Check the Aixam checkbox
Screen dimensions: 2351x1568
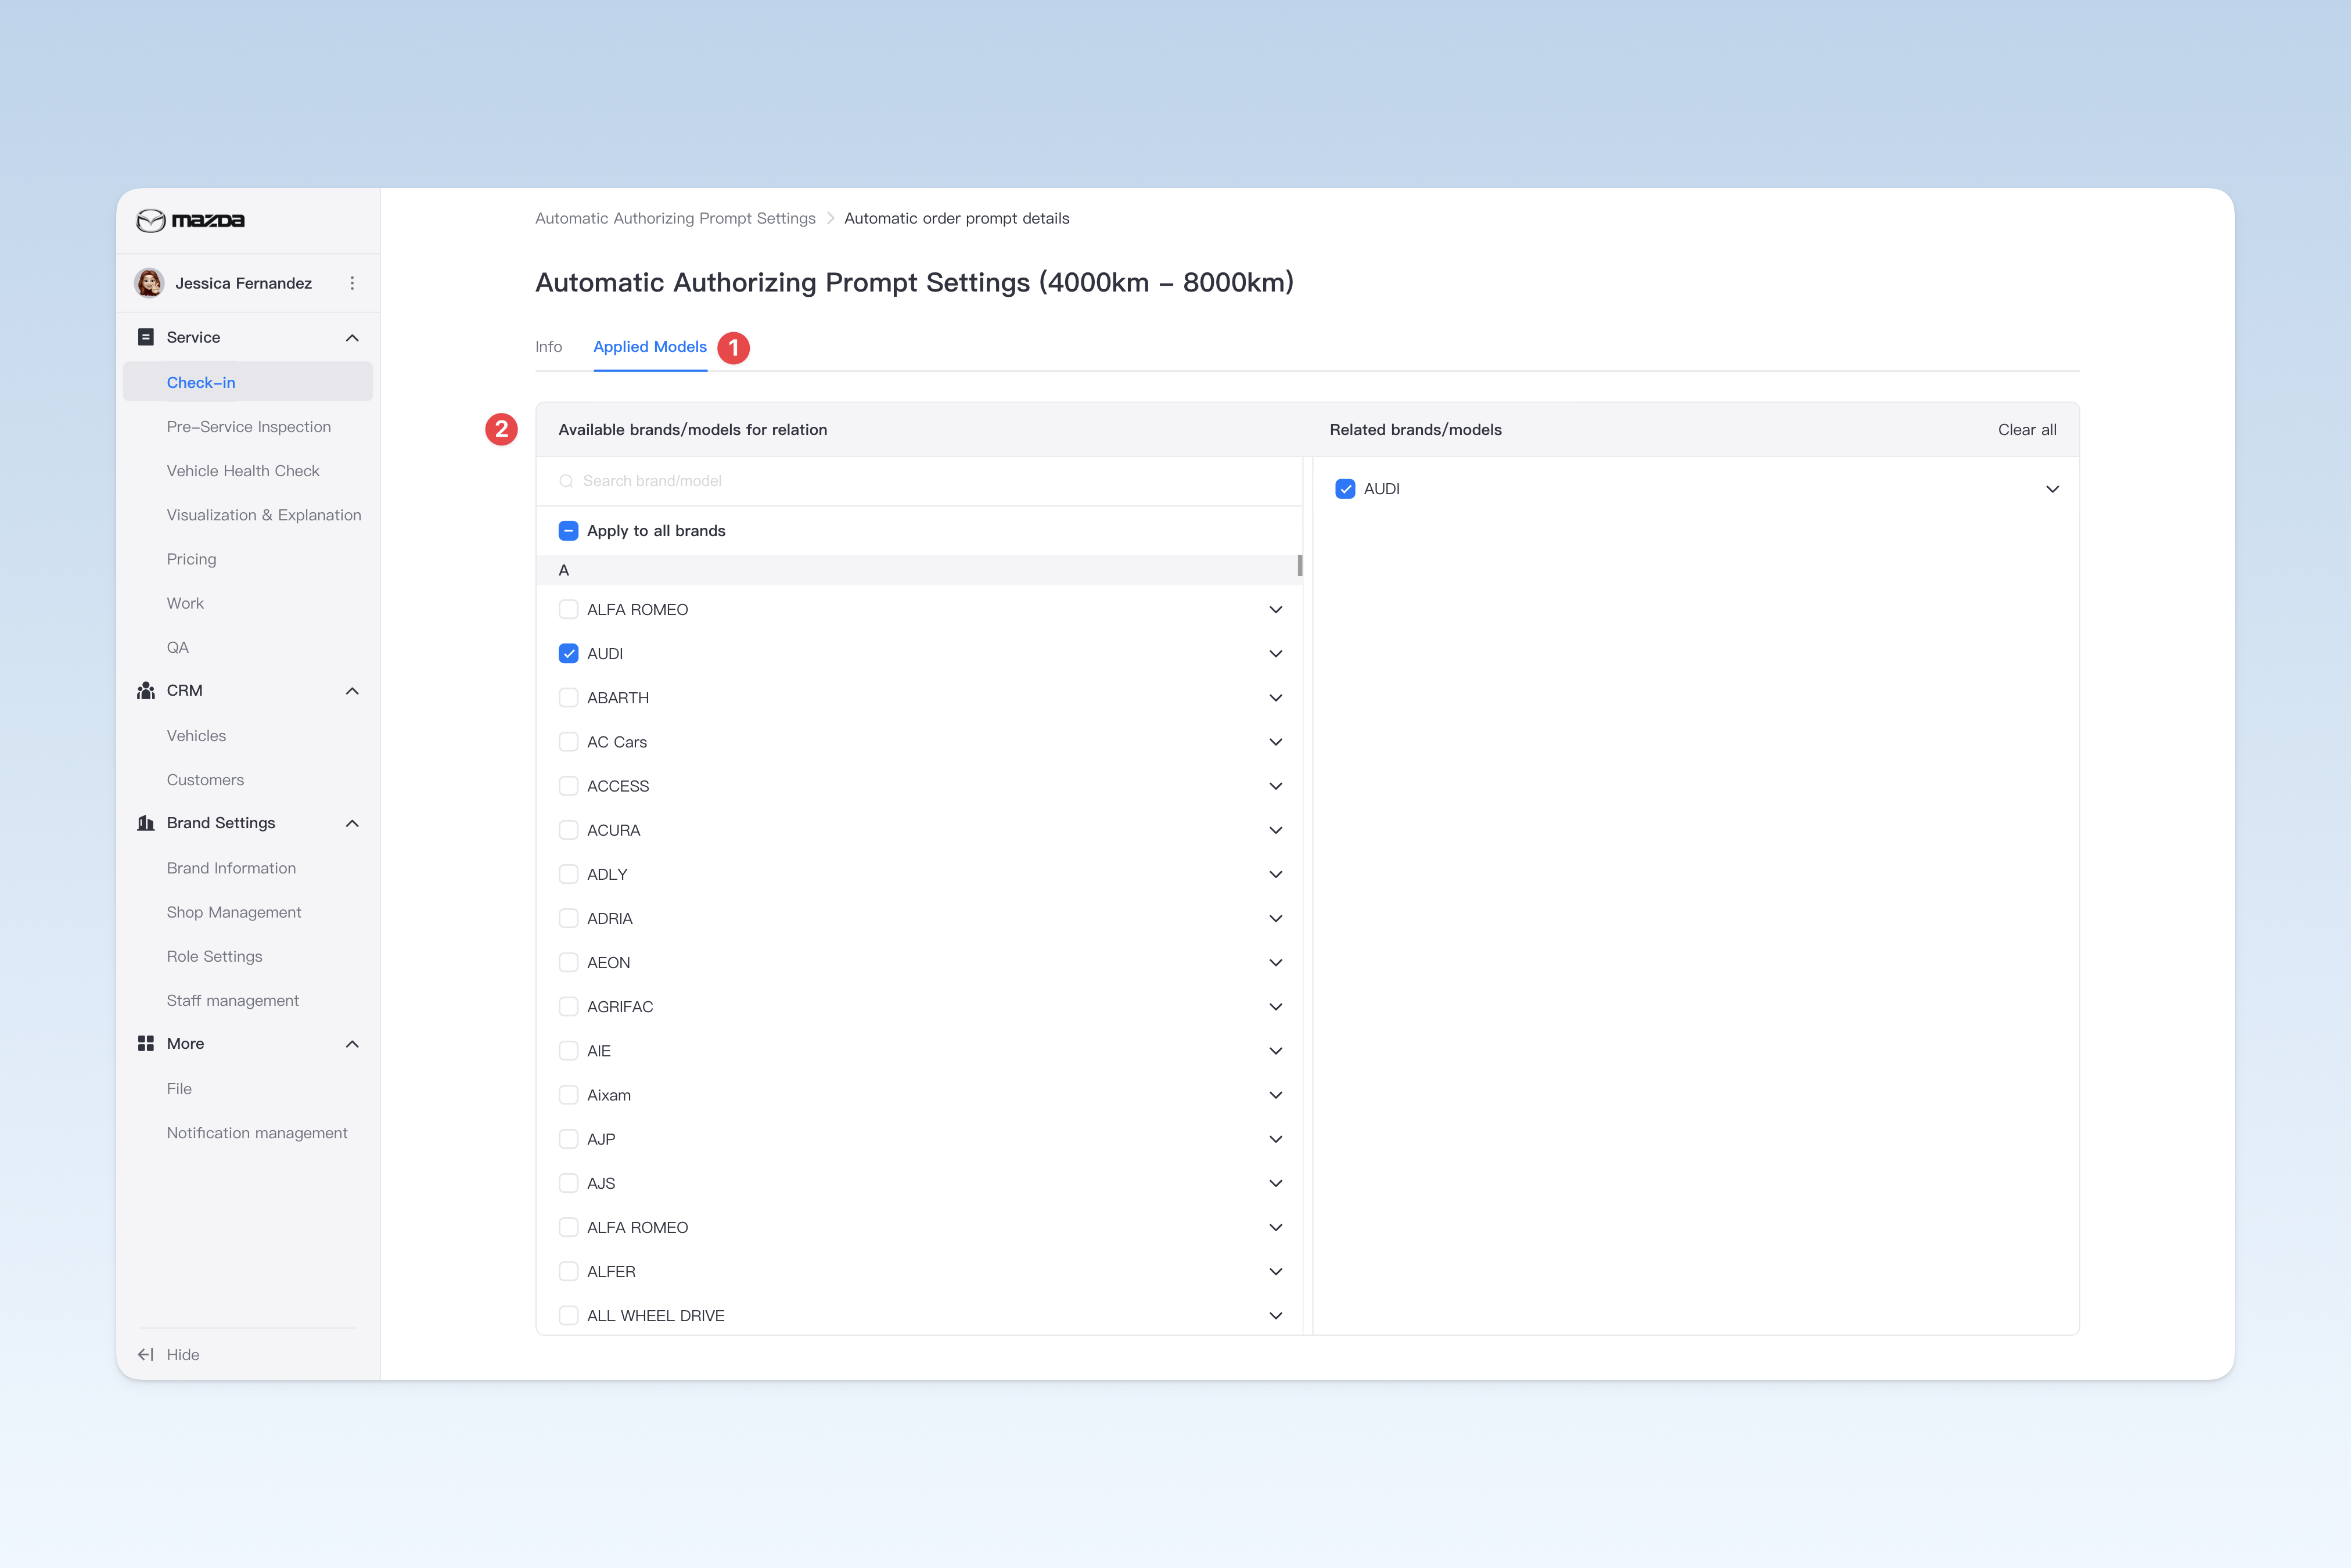point(568,1095)
